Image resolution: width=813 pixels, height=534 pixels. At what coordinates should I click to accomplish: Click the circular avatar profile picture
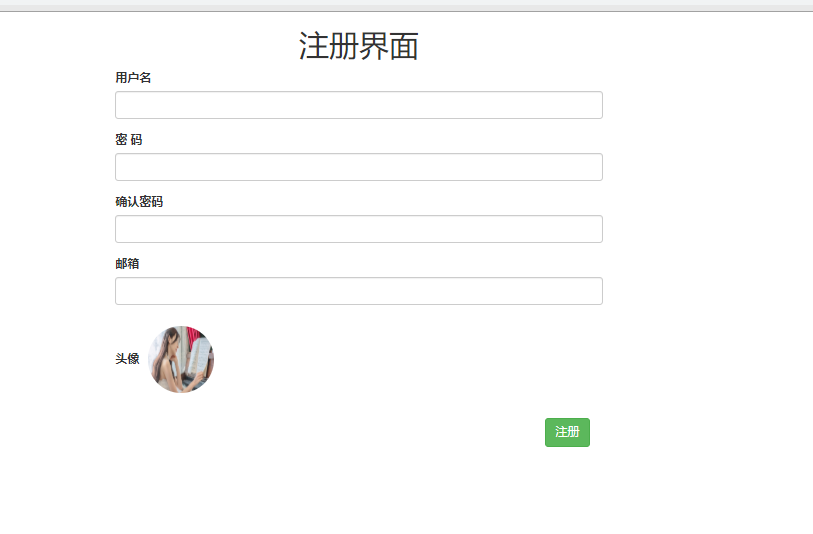(181, 359)
